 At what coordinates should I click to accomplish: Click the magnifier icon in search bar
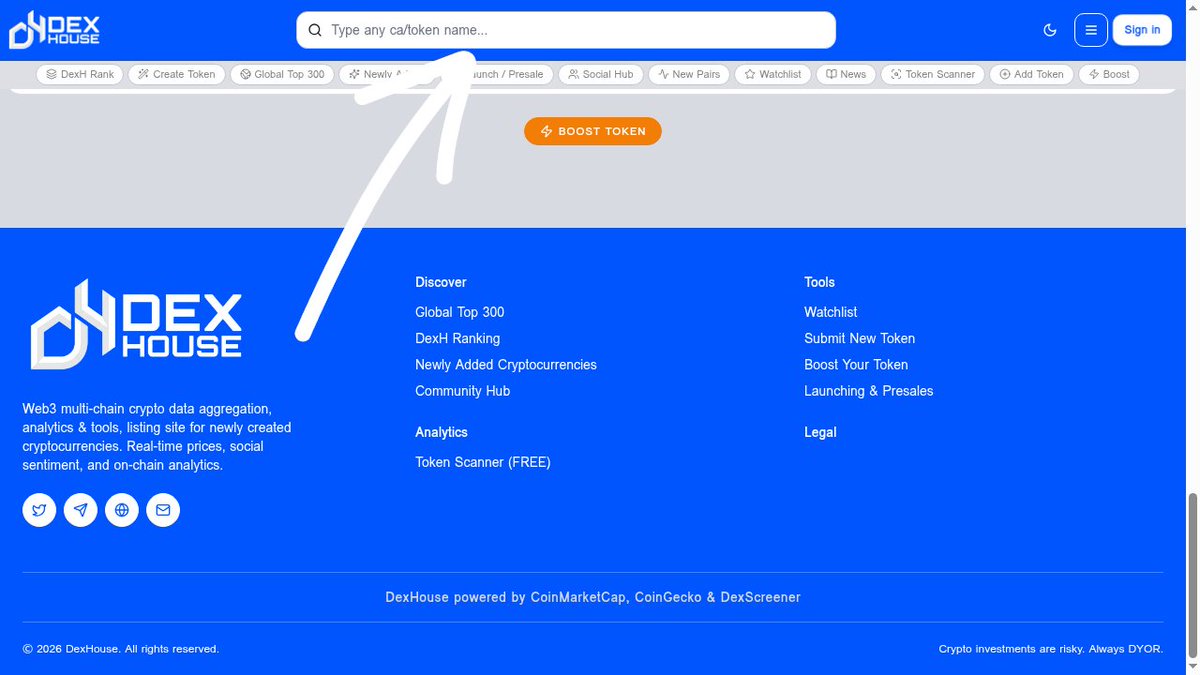coord(315,30)
